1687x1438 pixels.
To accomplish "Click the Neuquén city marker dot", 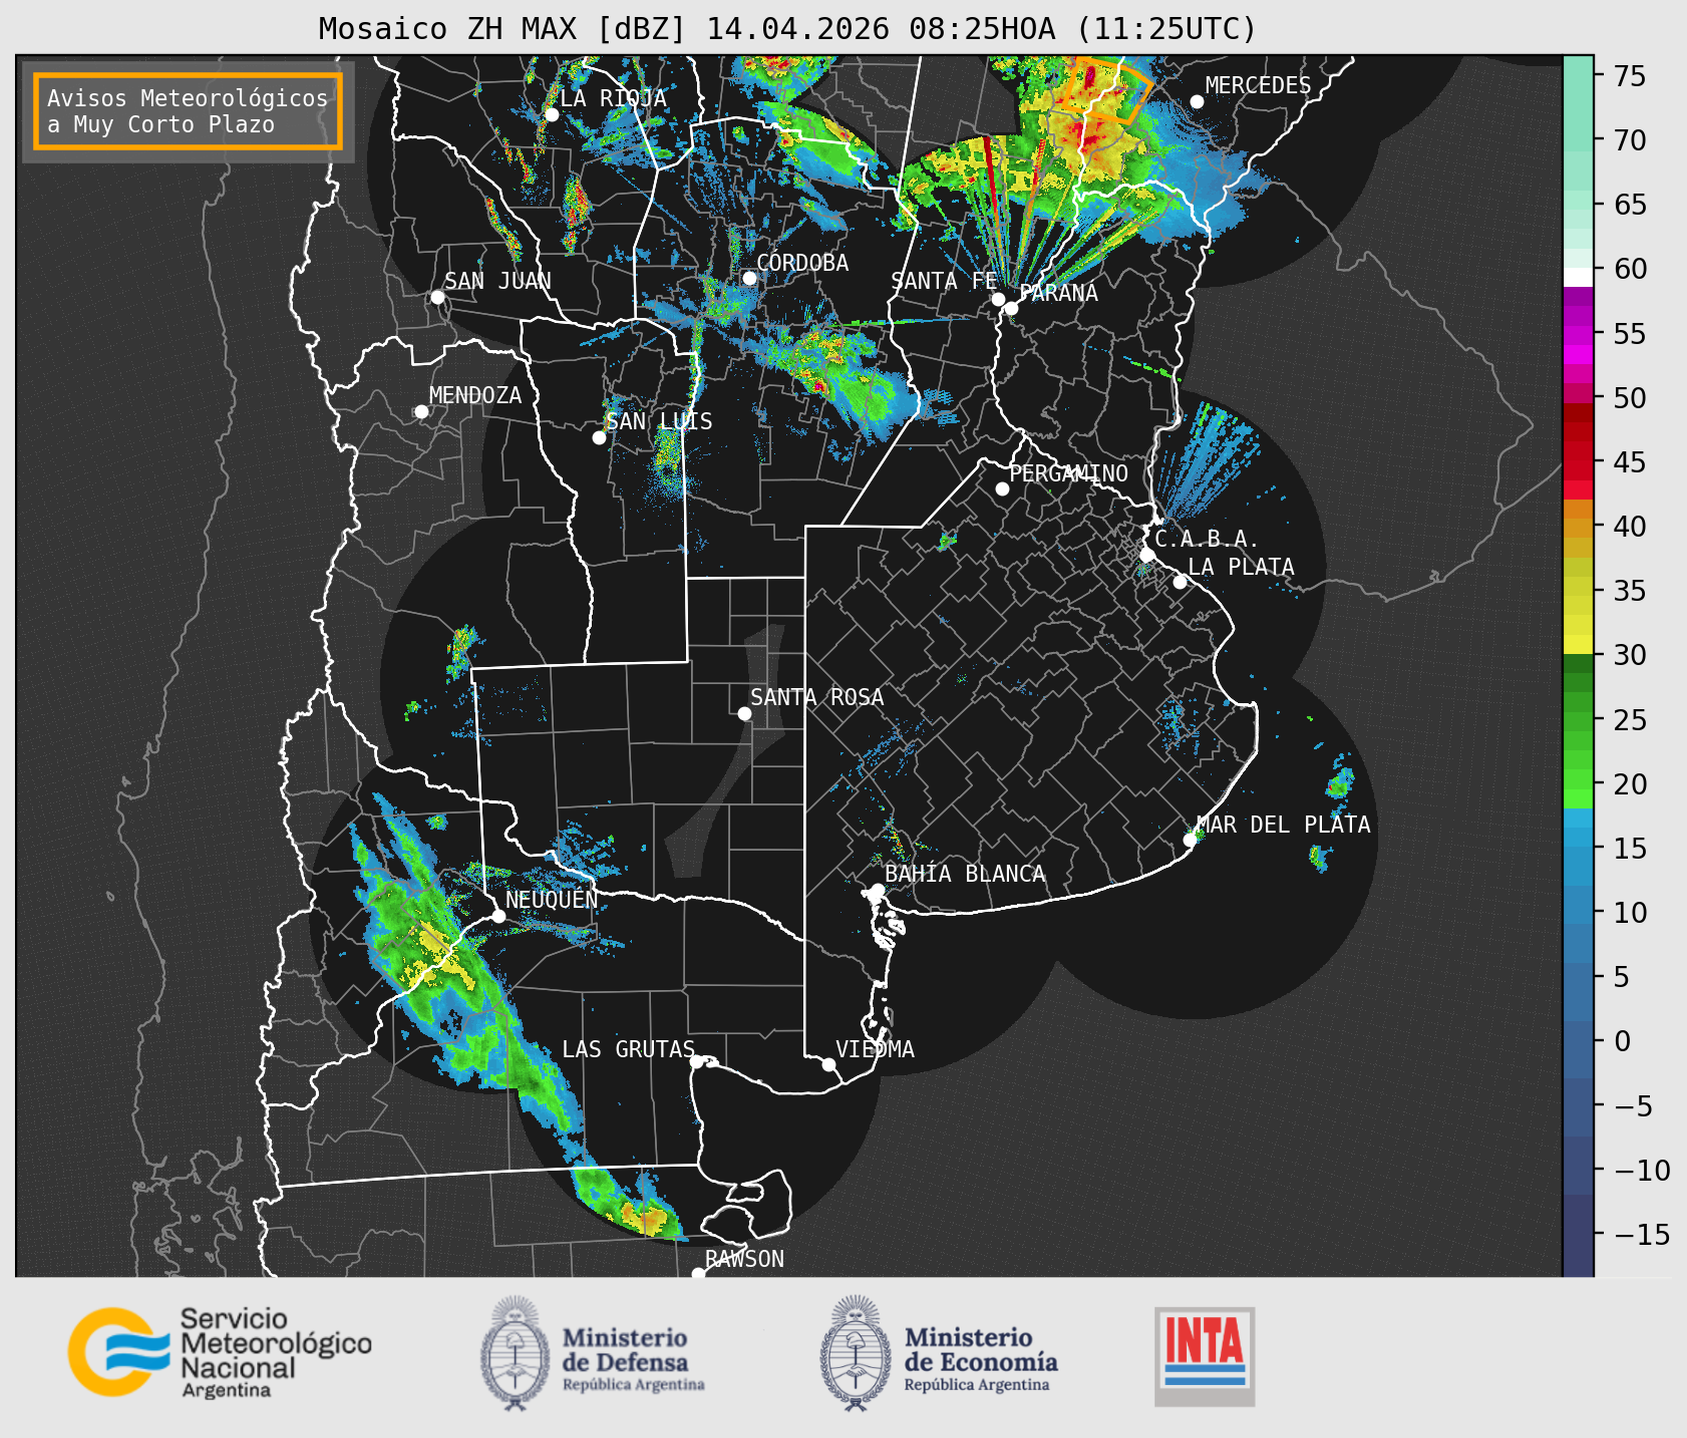I will (499, 916).
